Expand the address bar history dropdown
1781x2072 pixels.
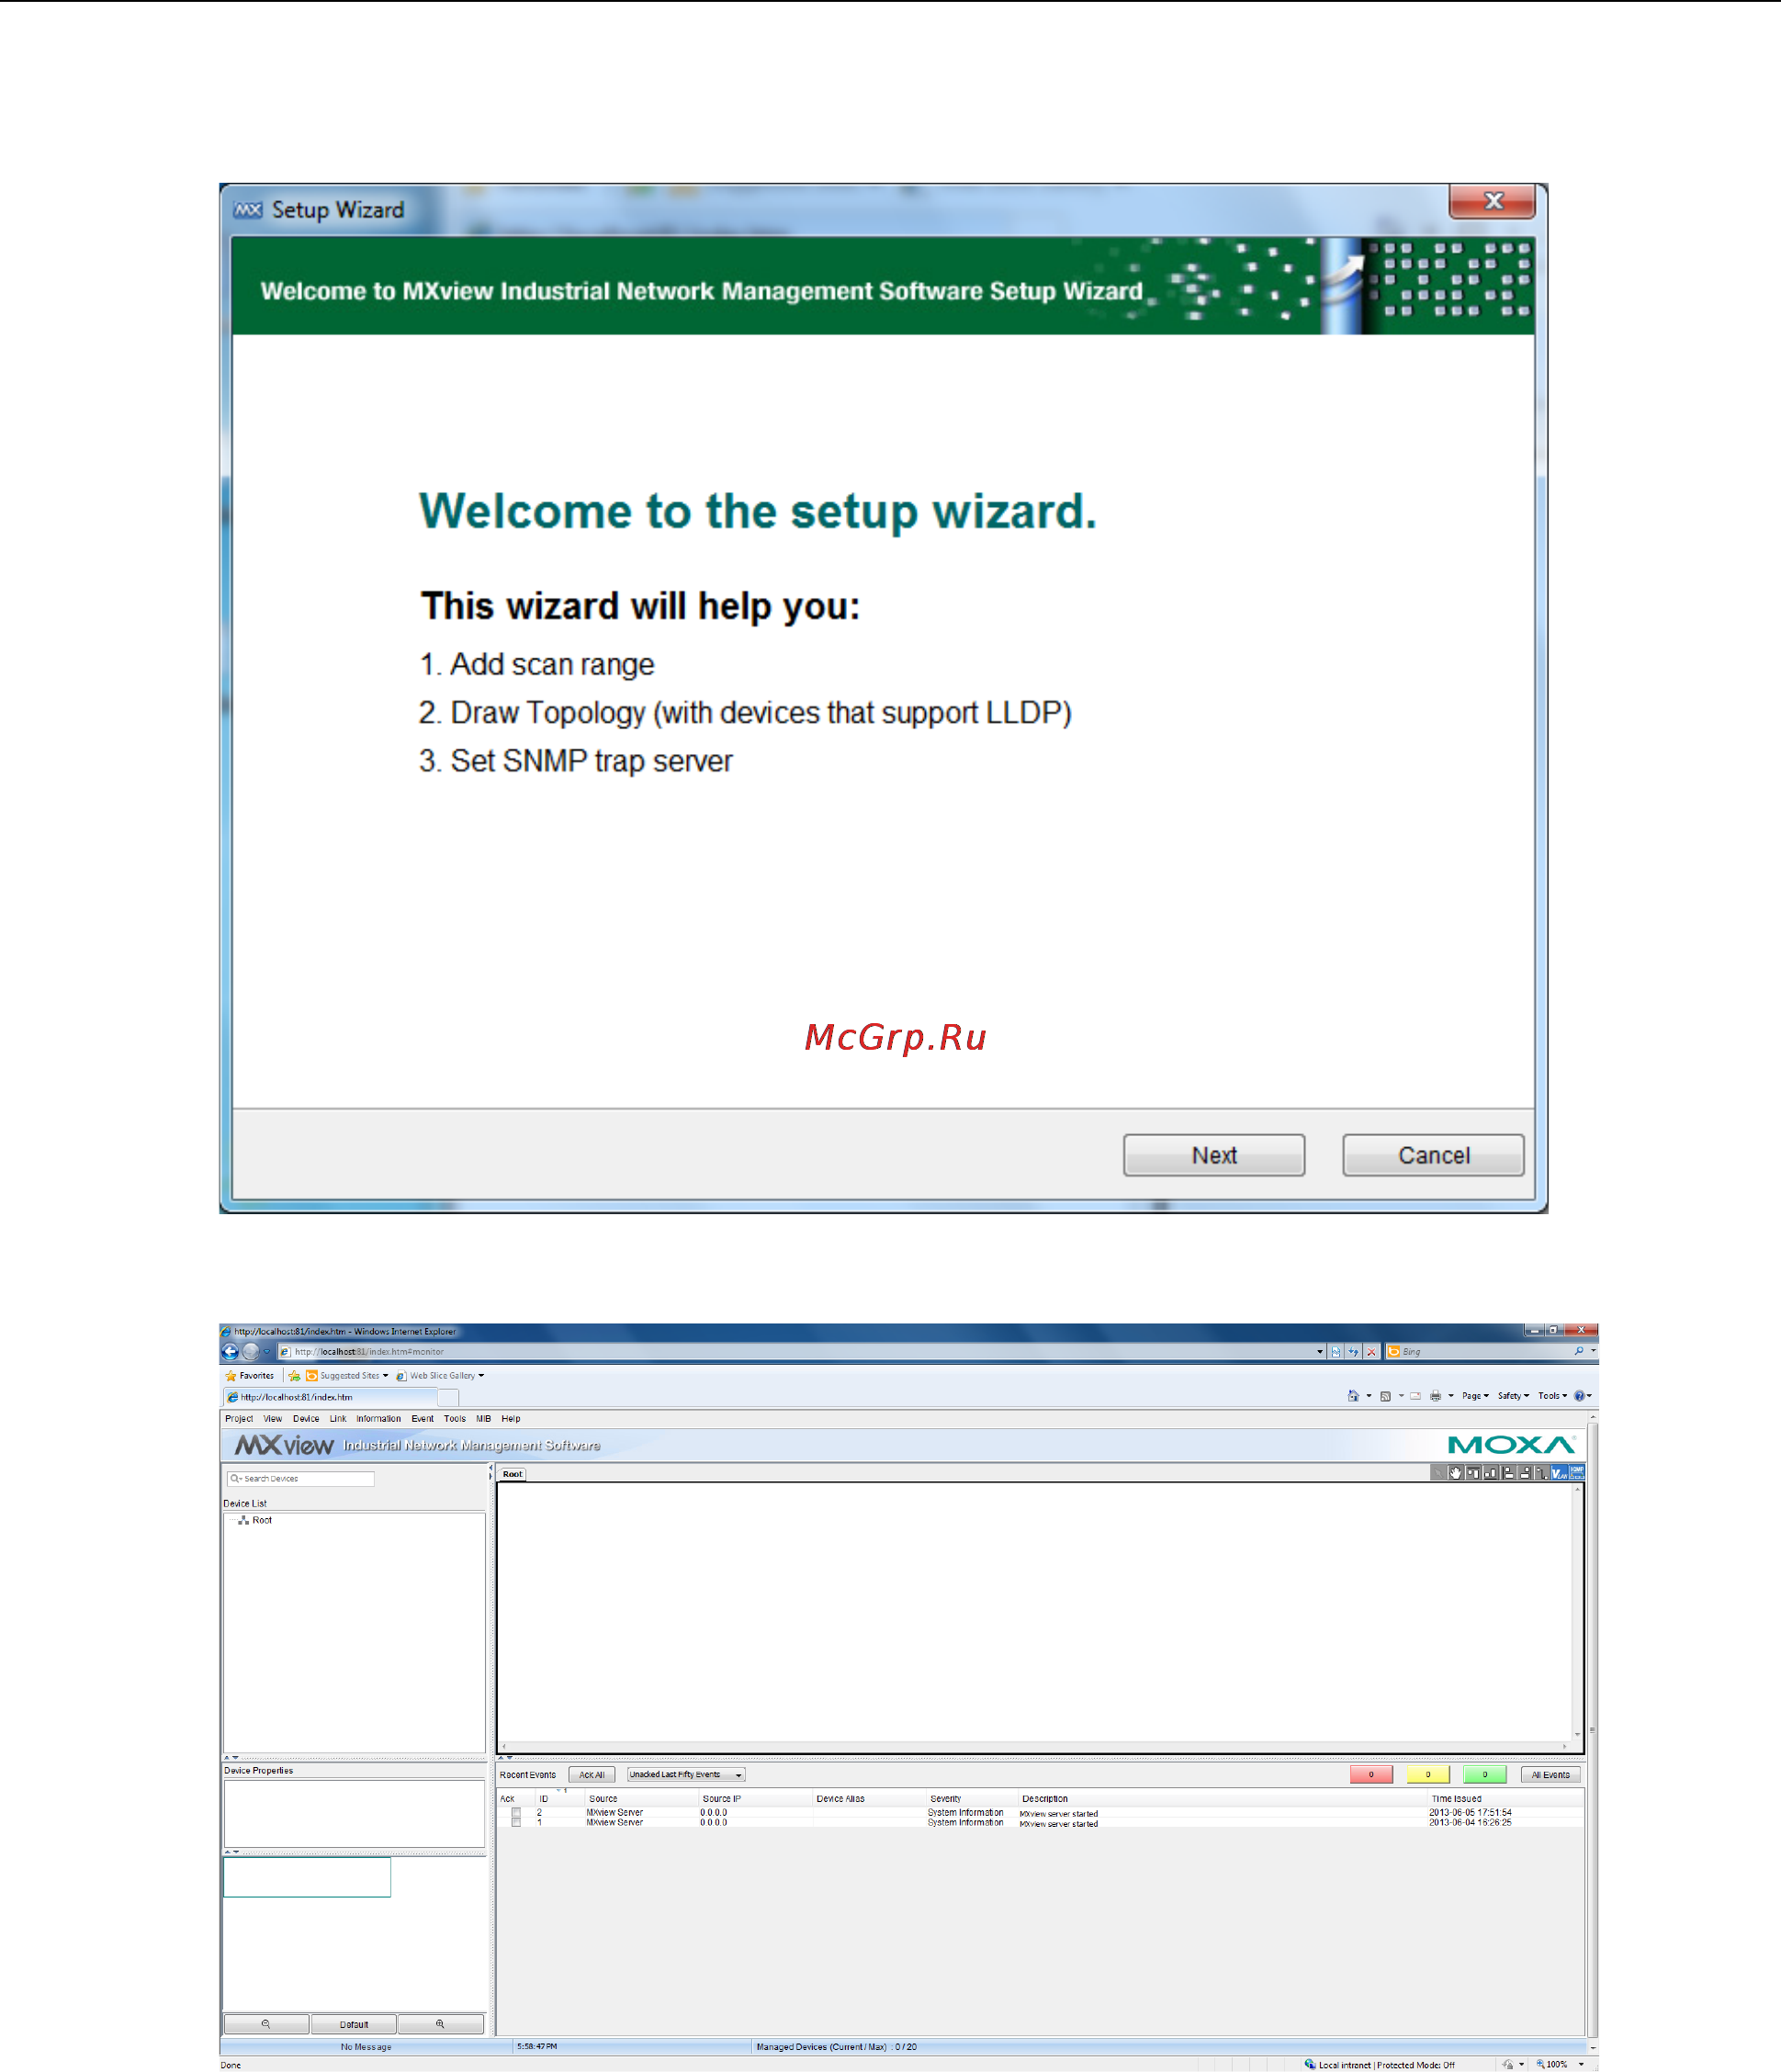pyautogui.click(x=1320, y=1352)
